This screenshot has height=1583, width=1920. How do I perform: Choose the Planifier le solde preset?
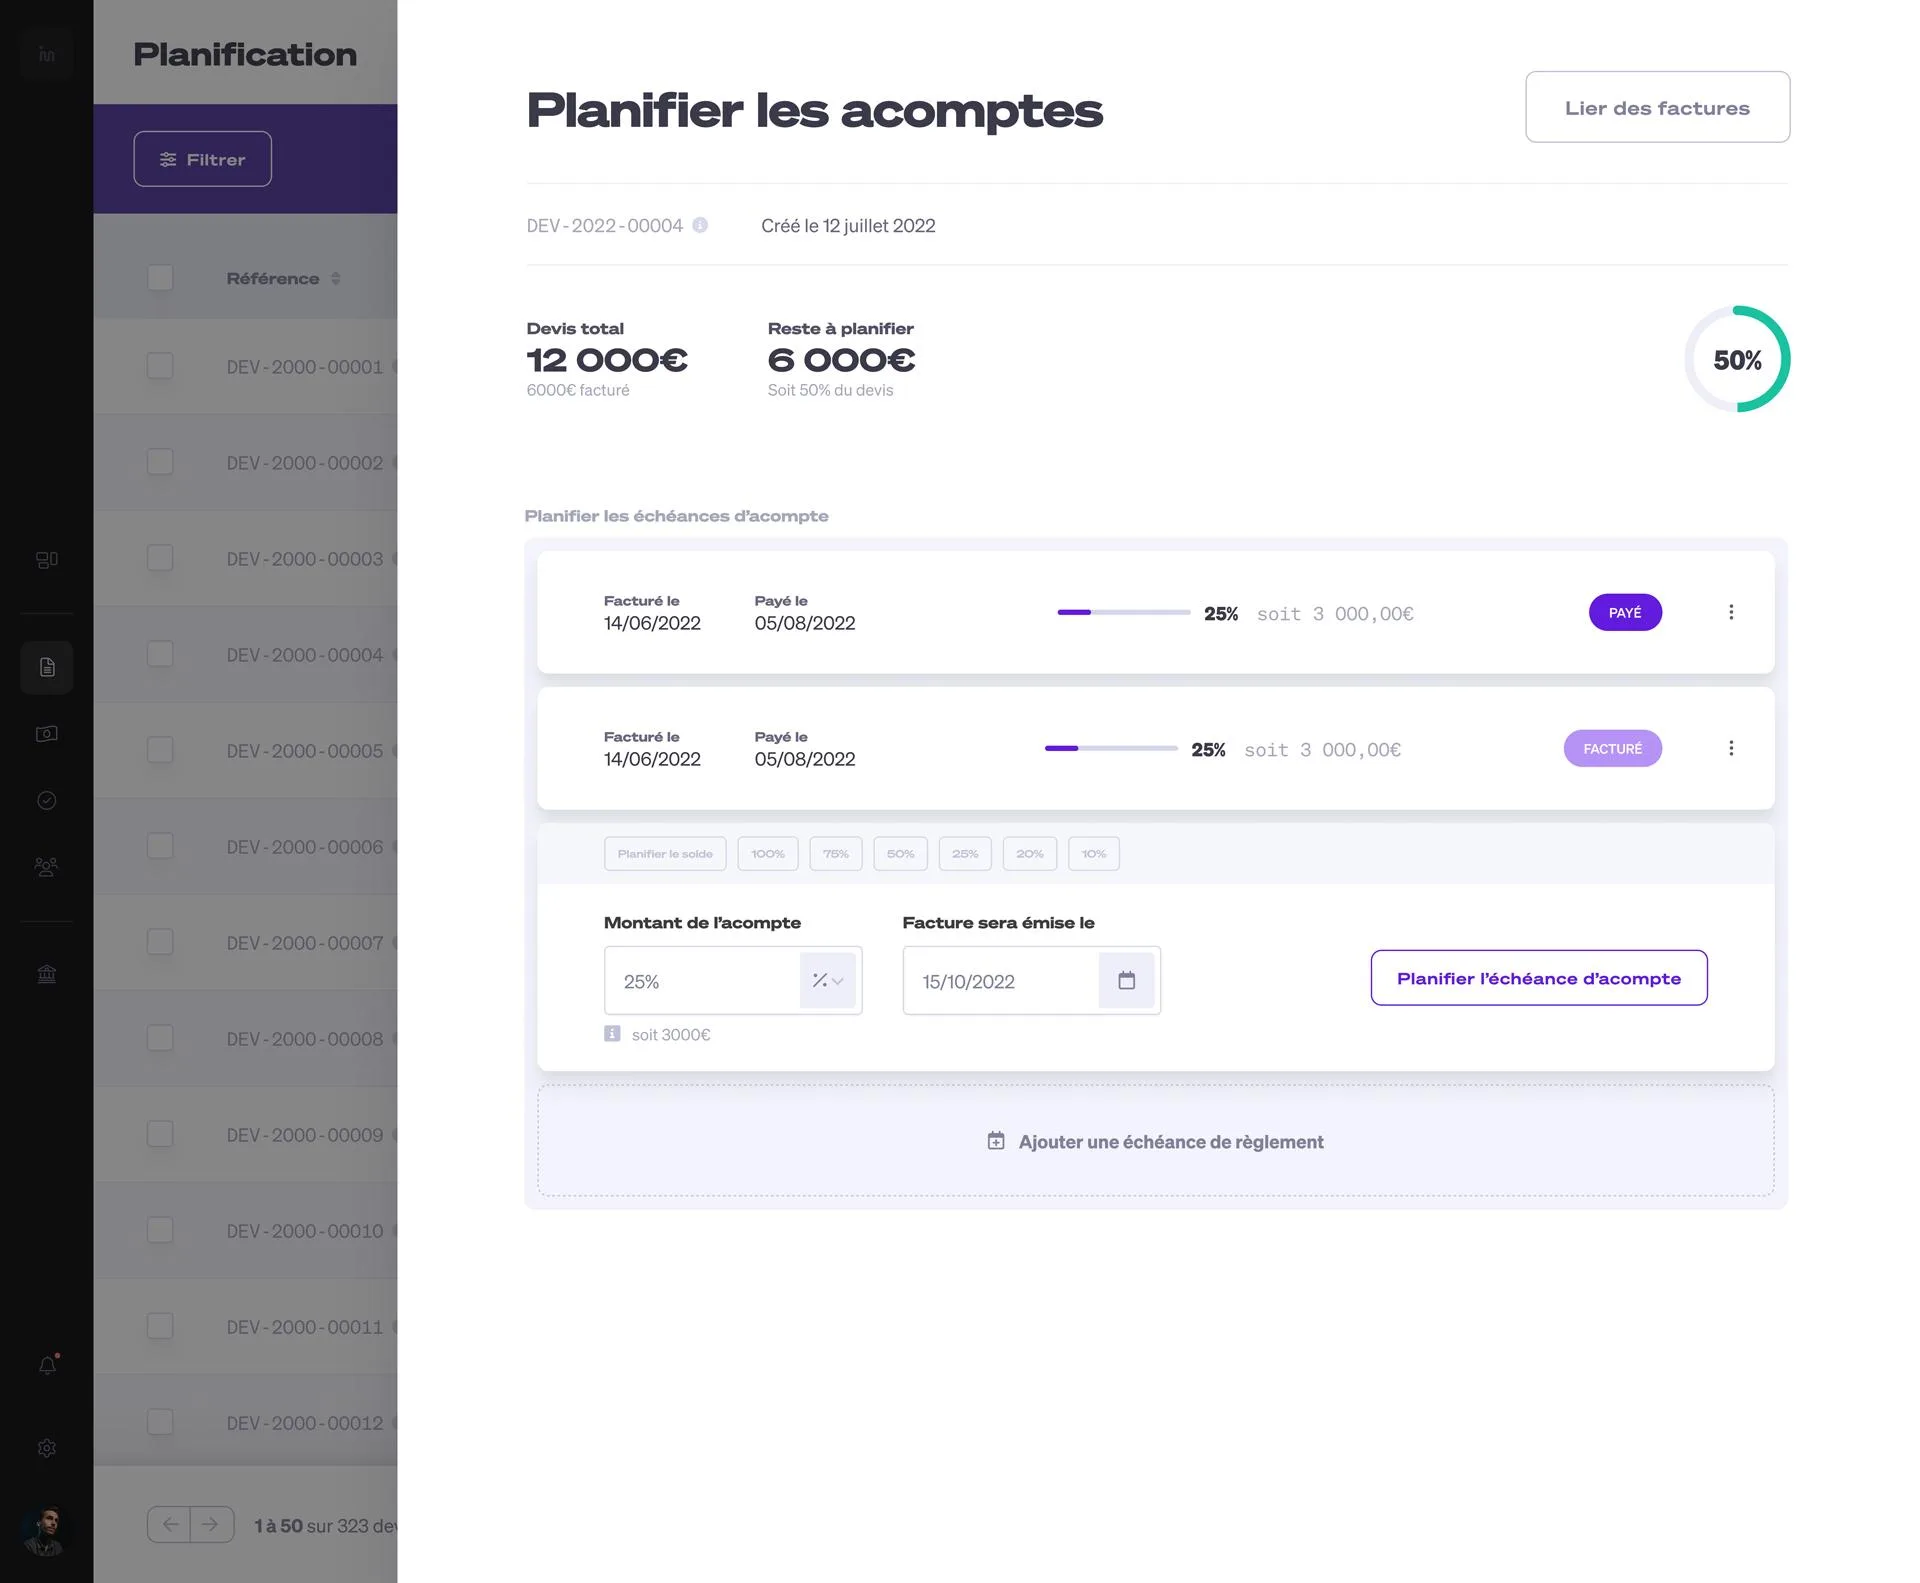point(665,854)
